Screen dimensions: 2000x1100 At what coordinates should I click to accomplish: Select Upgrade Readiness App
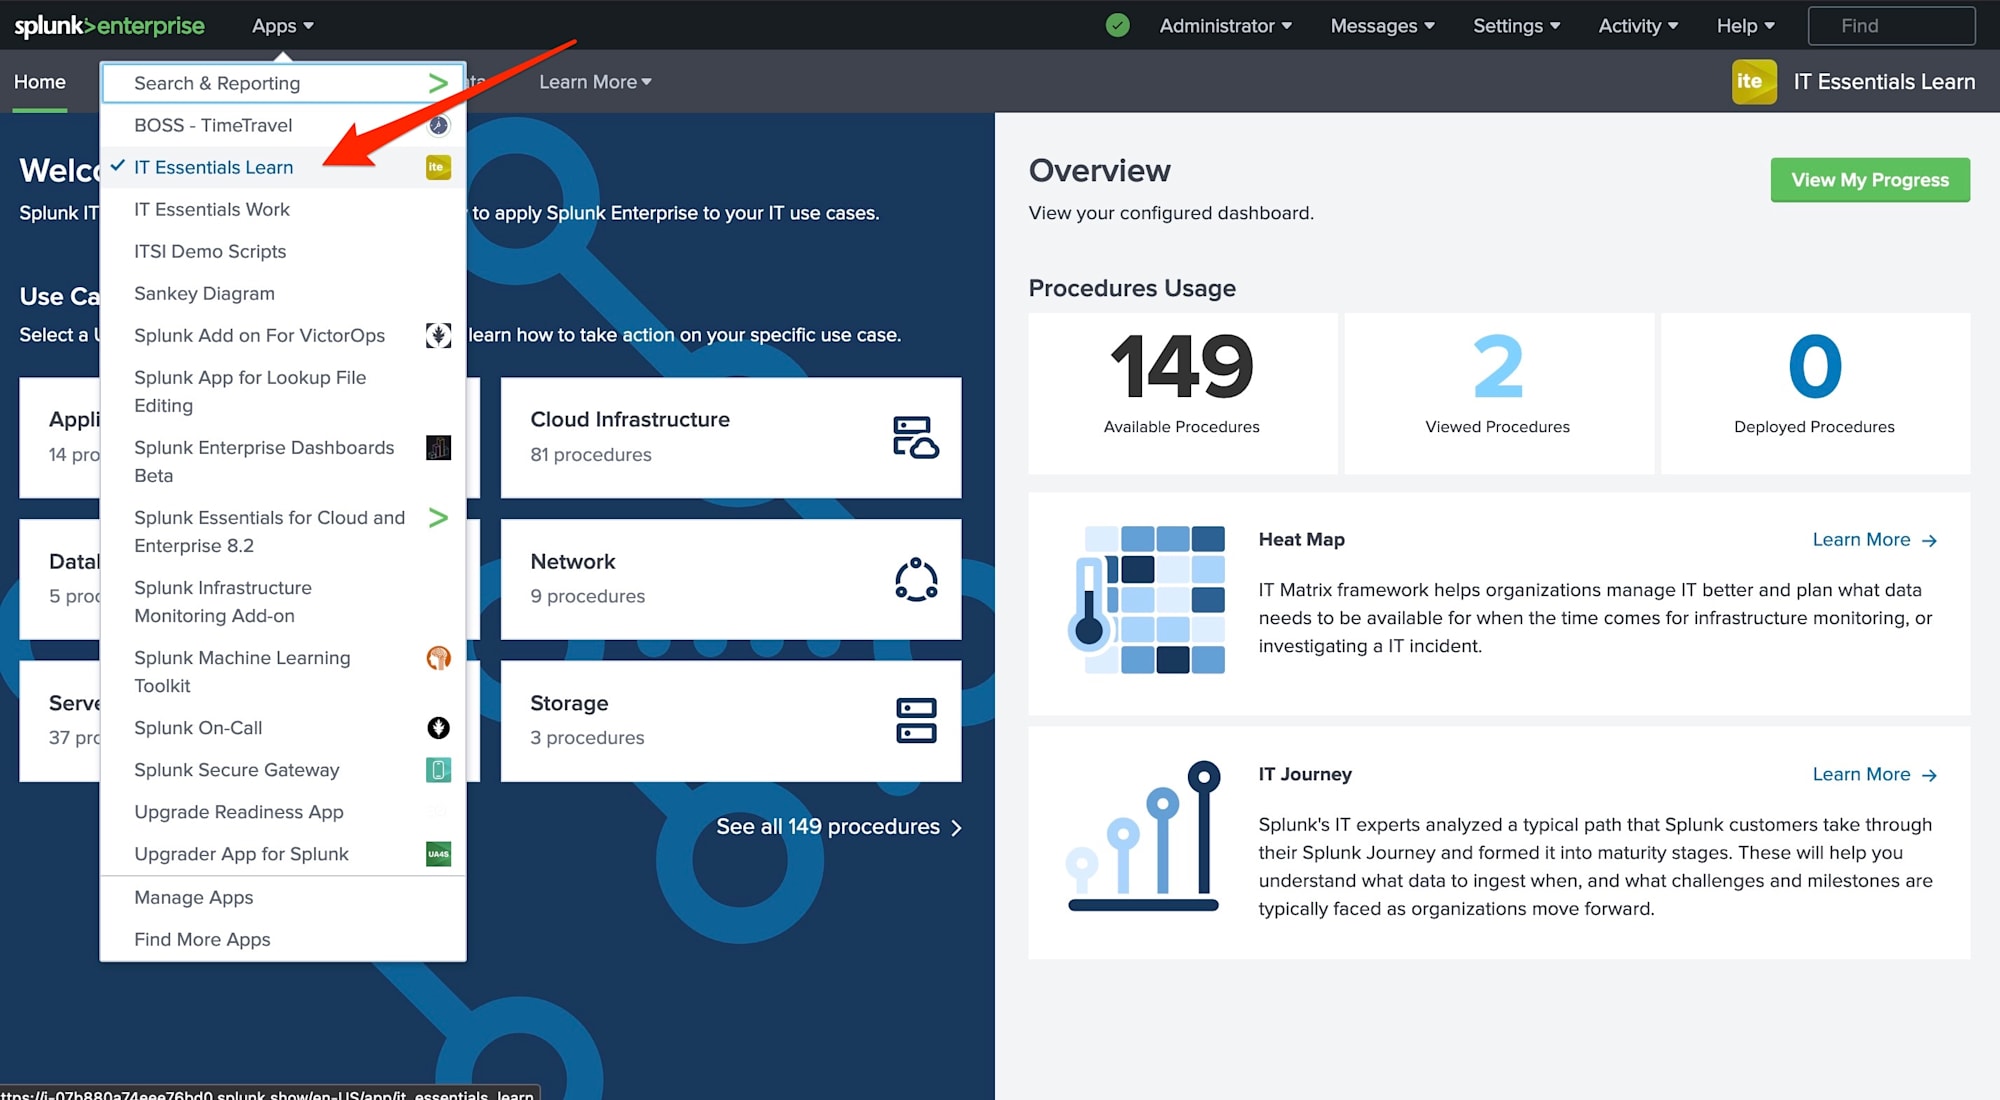(283, 811)
